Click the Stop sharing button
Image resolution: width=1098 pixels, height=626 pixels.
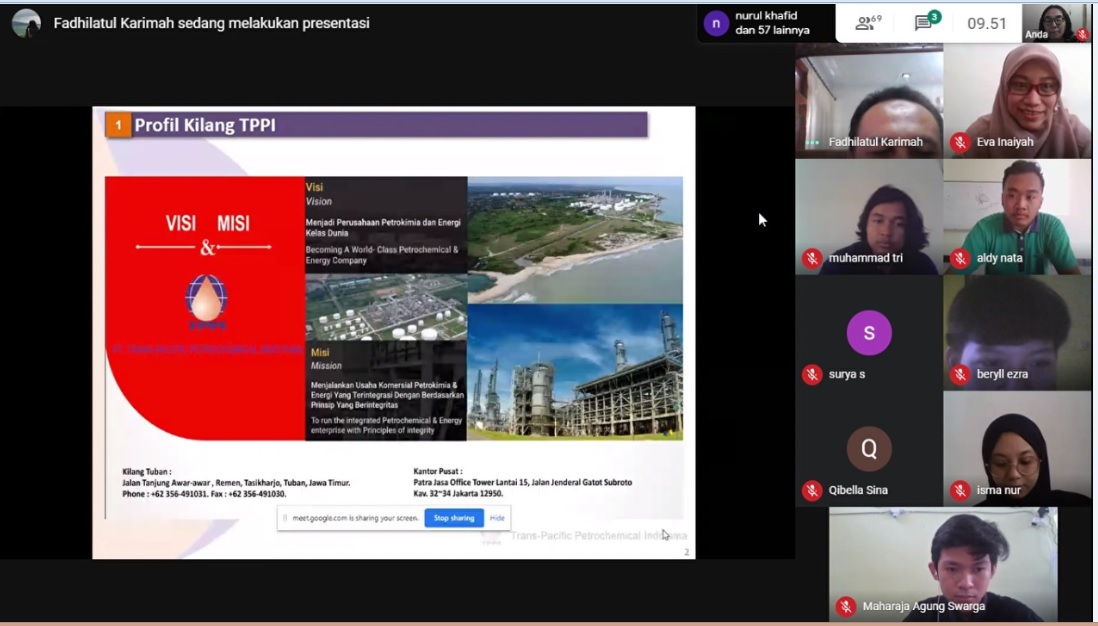[x=454, y=518]
